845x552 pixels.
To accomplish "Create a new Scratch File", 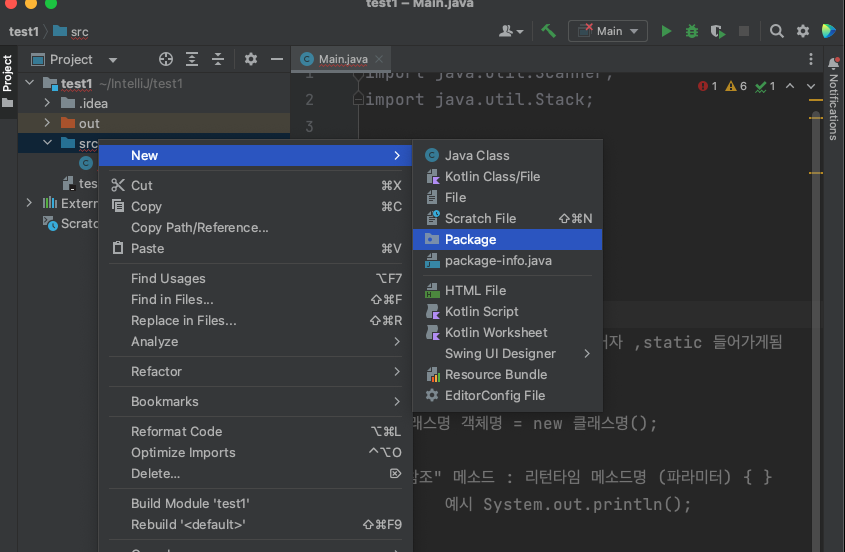I will 508,218.
